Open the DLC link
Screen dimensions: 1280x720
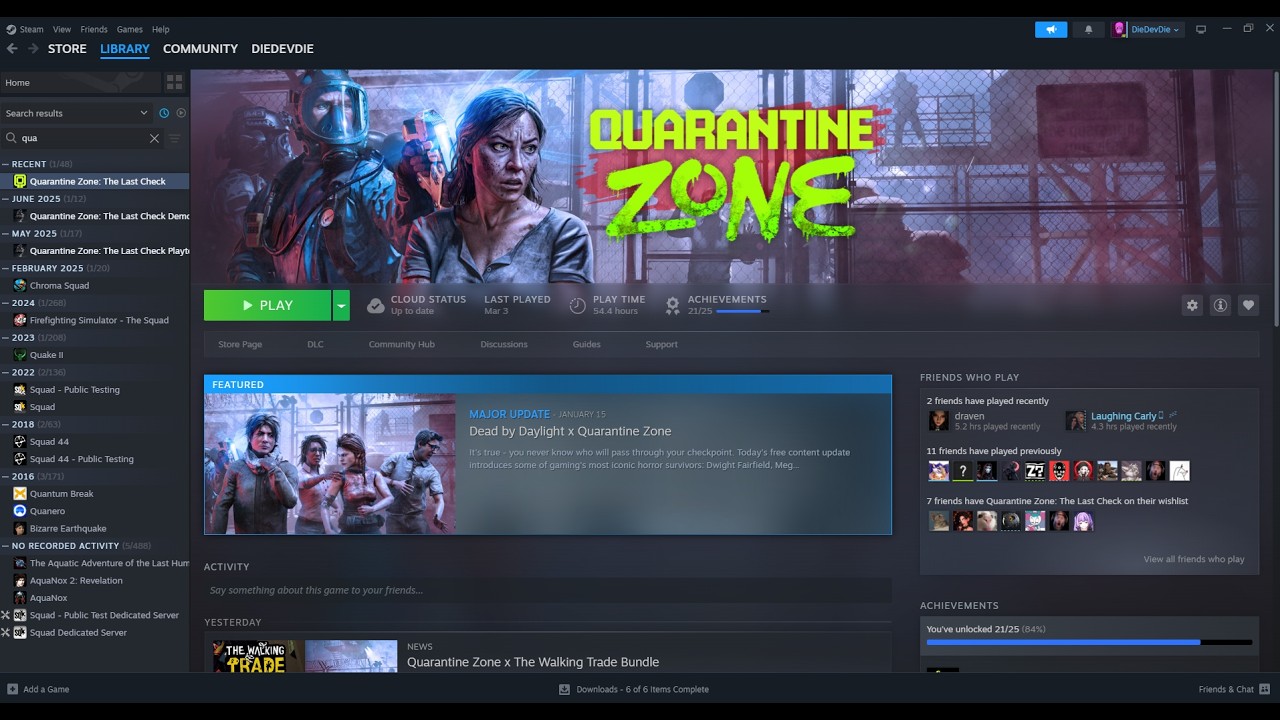point(315,344)
